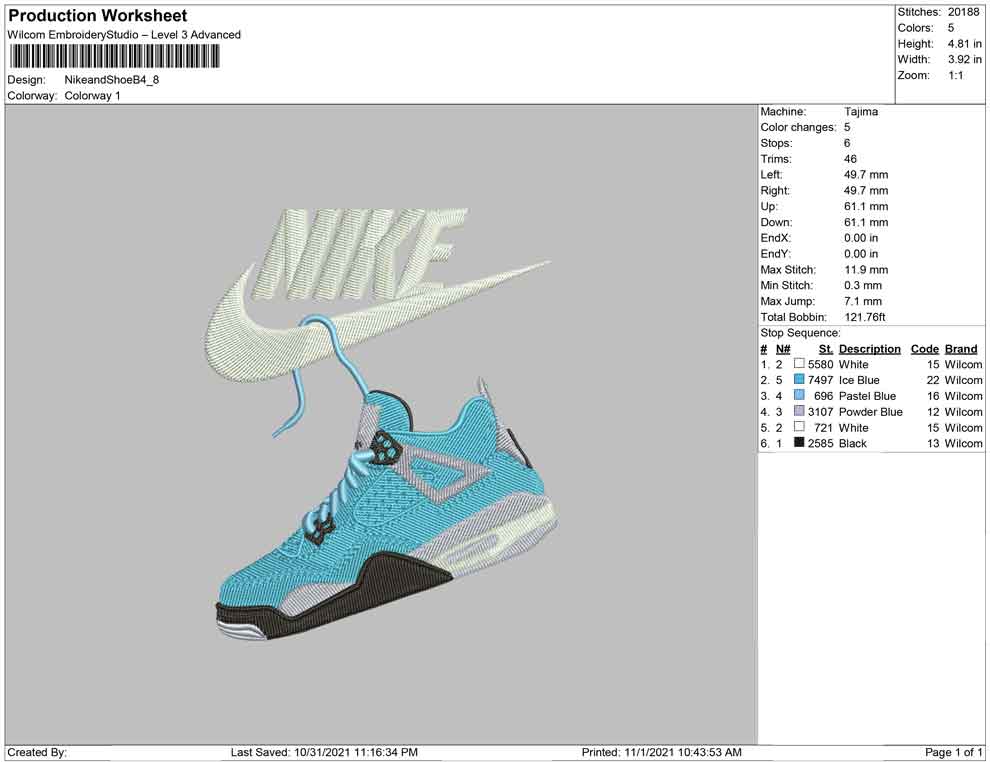Click the stitch count 20188
The width and height of the screenshot is (990, 762).
click(963, 12)
